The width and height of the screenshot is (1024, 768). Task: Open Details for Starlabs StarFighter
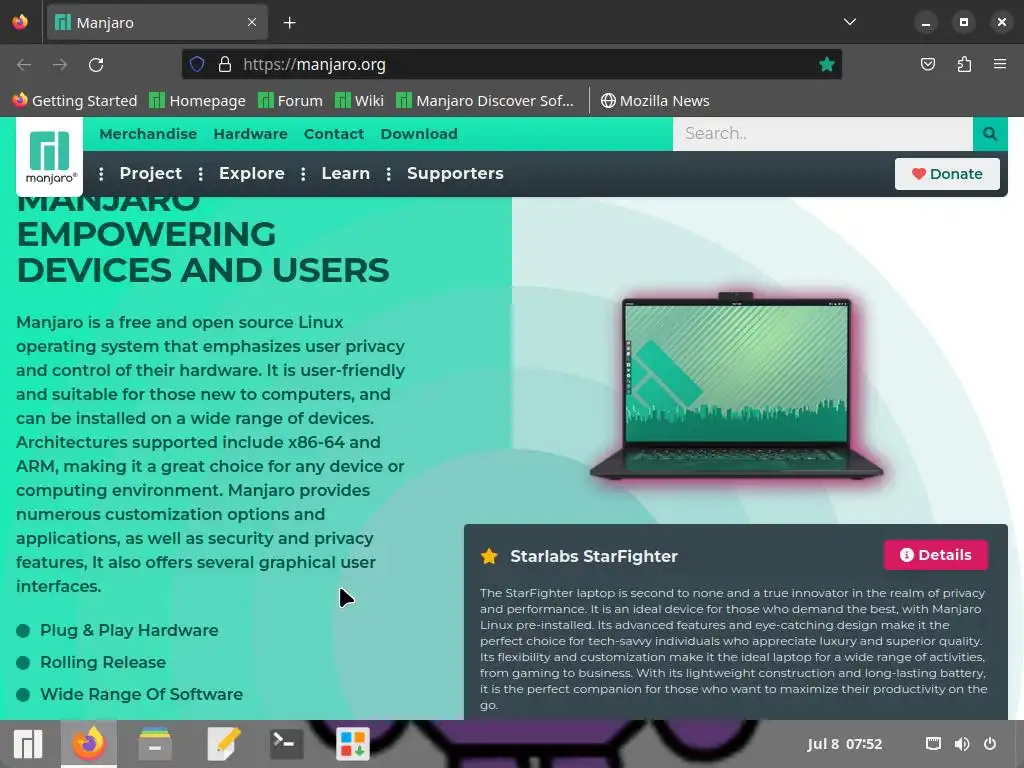(x=936, y=555)
